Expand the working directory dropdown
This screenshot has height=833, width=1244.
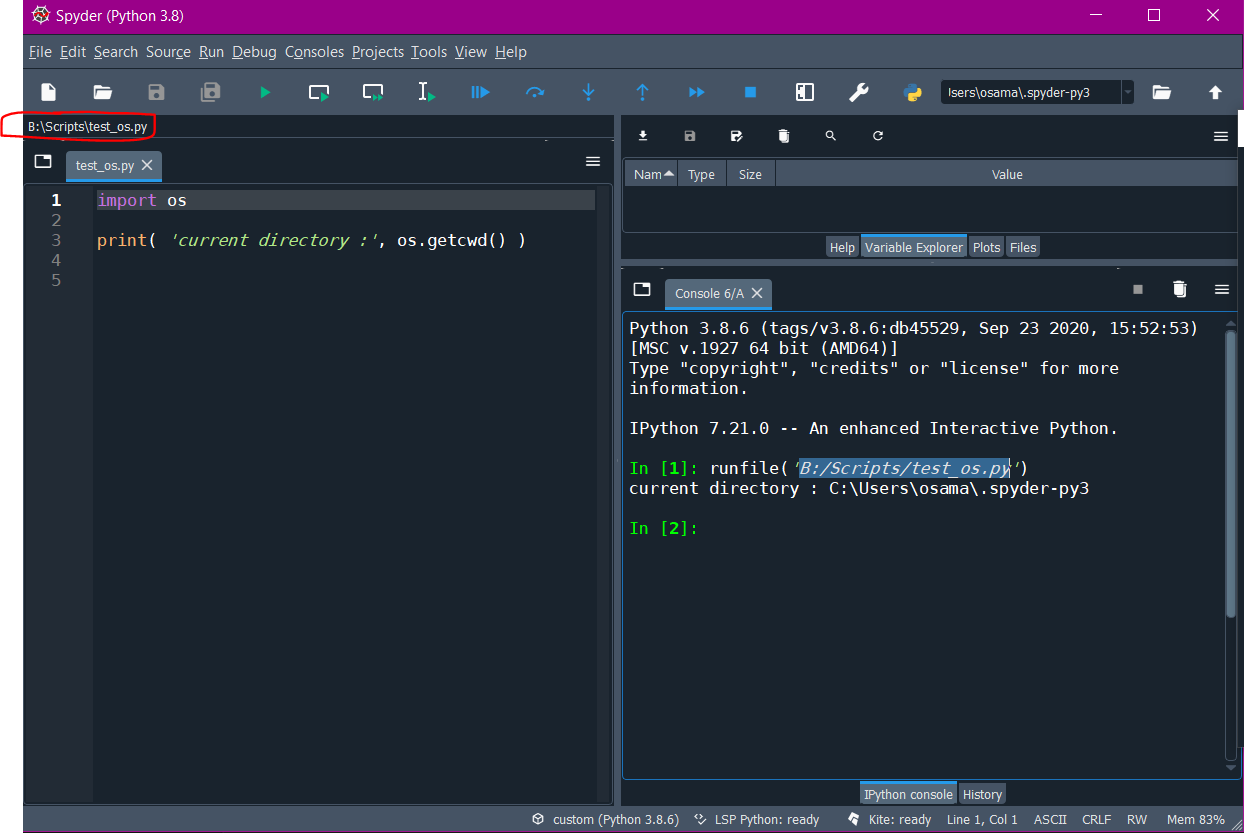coord(1128,92)
